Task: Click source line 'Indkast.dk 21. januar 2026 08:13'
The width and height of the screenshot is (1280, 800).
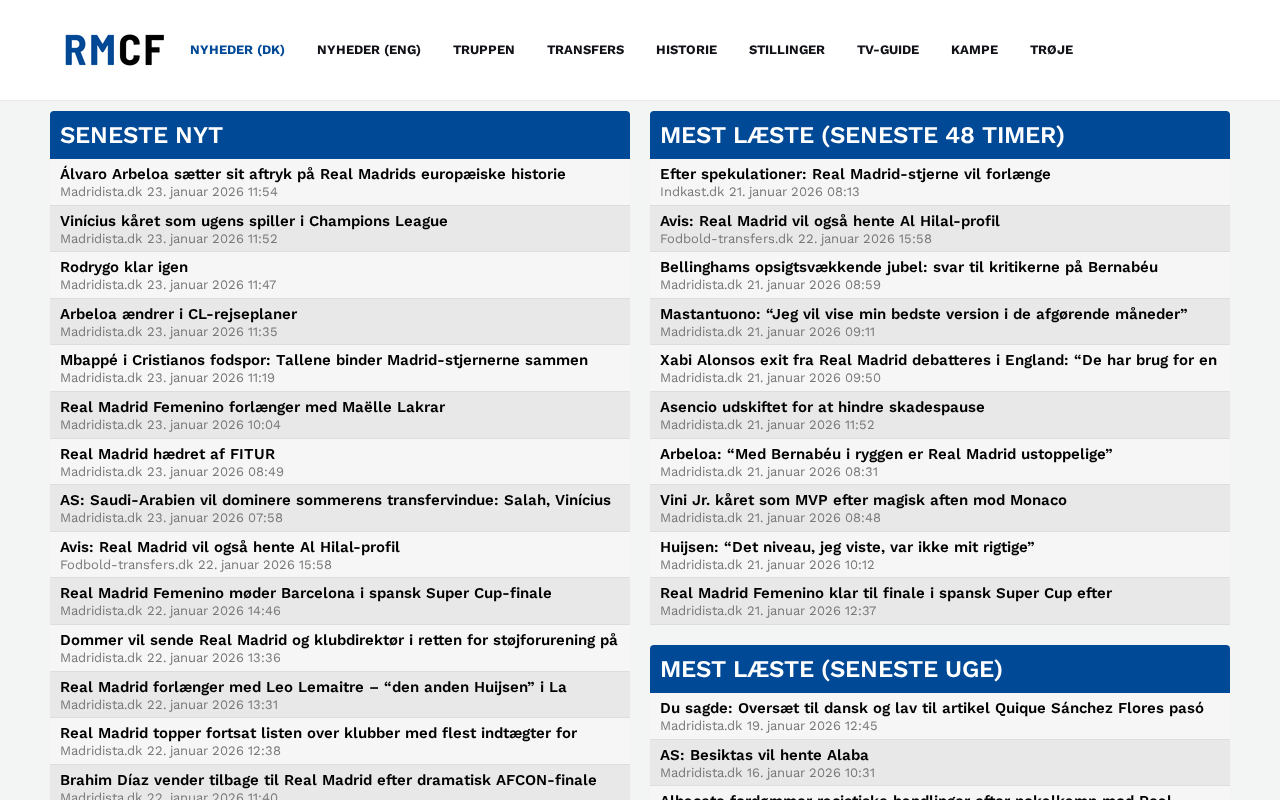Action: click(x=760, y=192)
